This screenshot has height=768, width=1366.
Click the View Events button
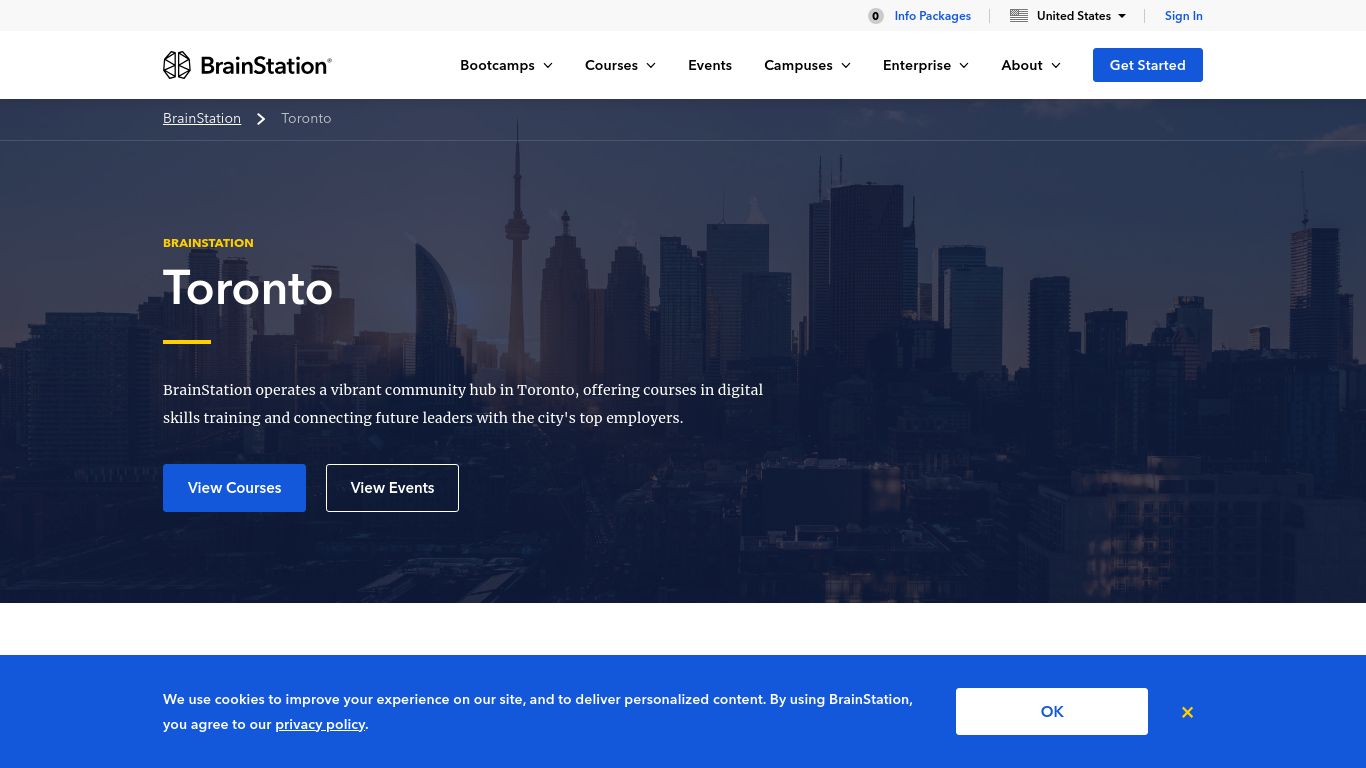tap(392, 488)
